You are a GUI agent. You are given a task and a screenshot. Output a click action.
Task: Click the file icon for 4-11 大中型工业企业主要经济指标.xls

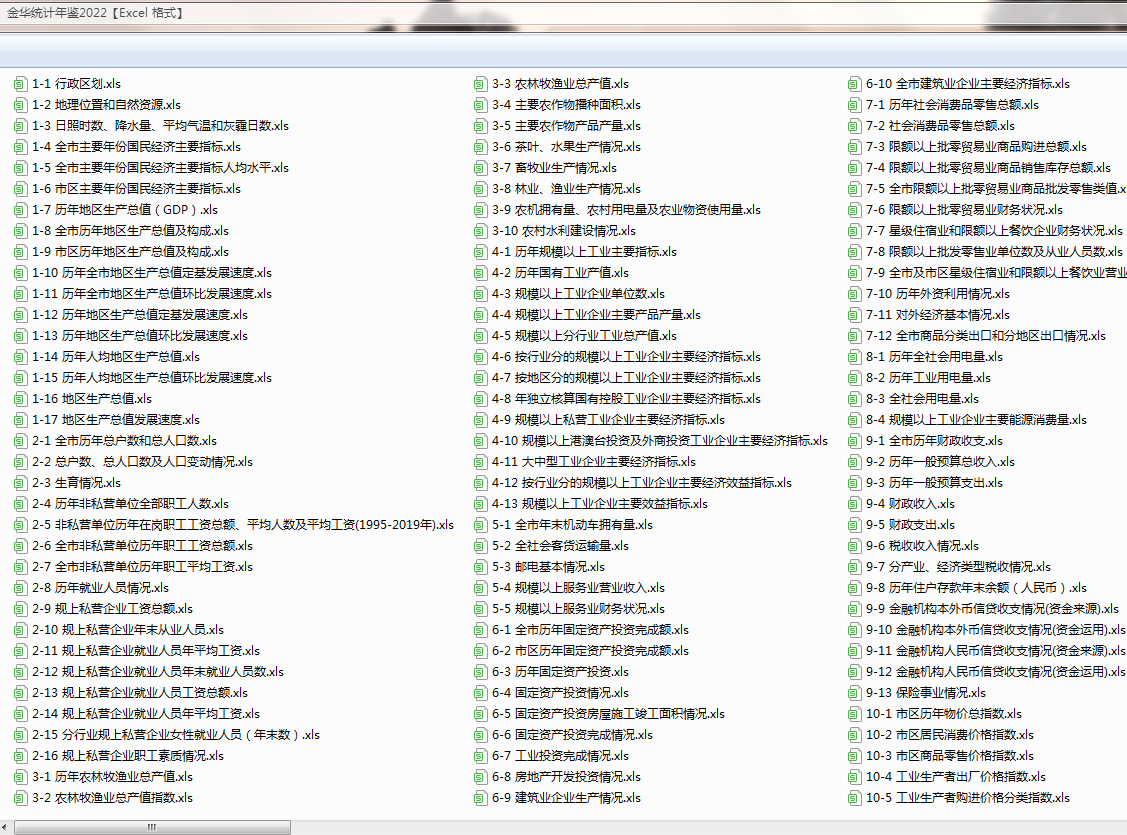[x=480, y=462]
